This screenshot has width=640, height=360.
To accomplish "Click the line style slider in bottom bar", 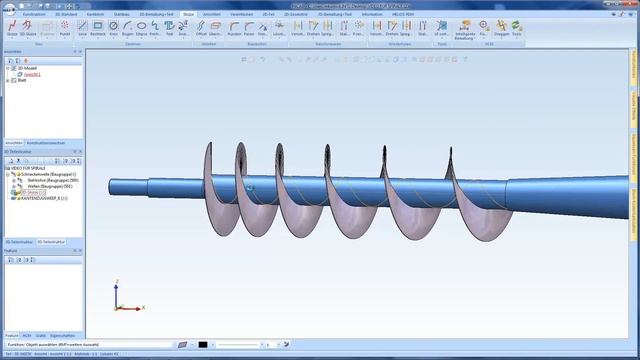I will (x=238, y=345).
